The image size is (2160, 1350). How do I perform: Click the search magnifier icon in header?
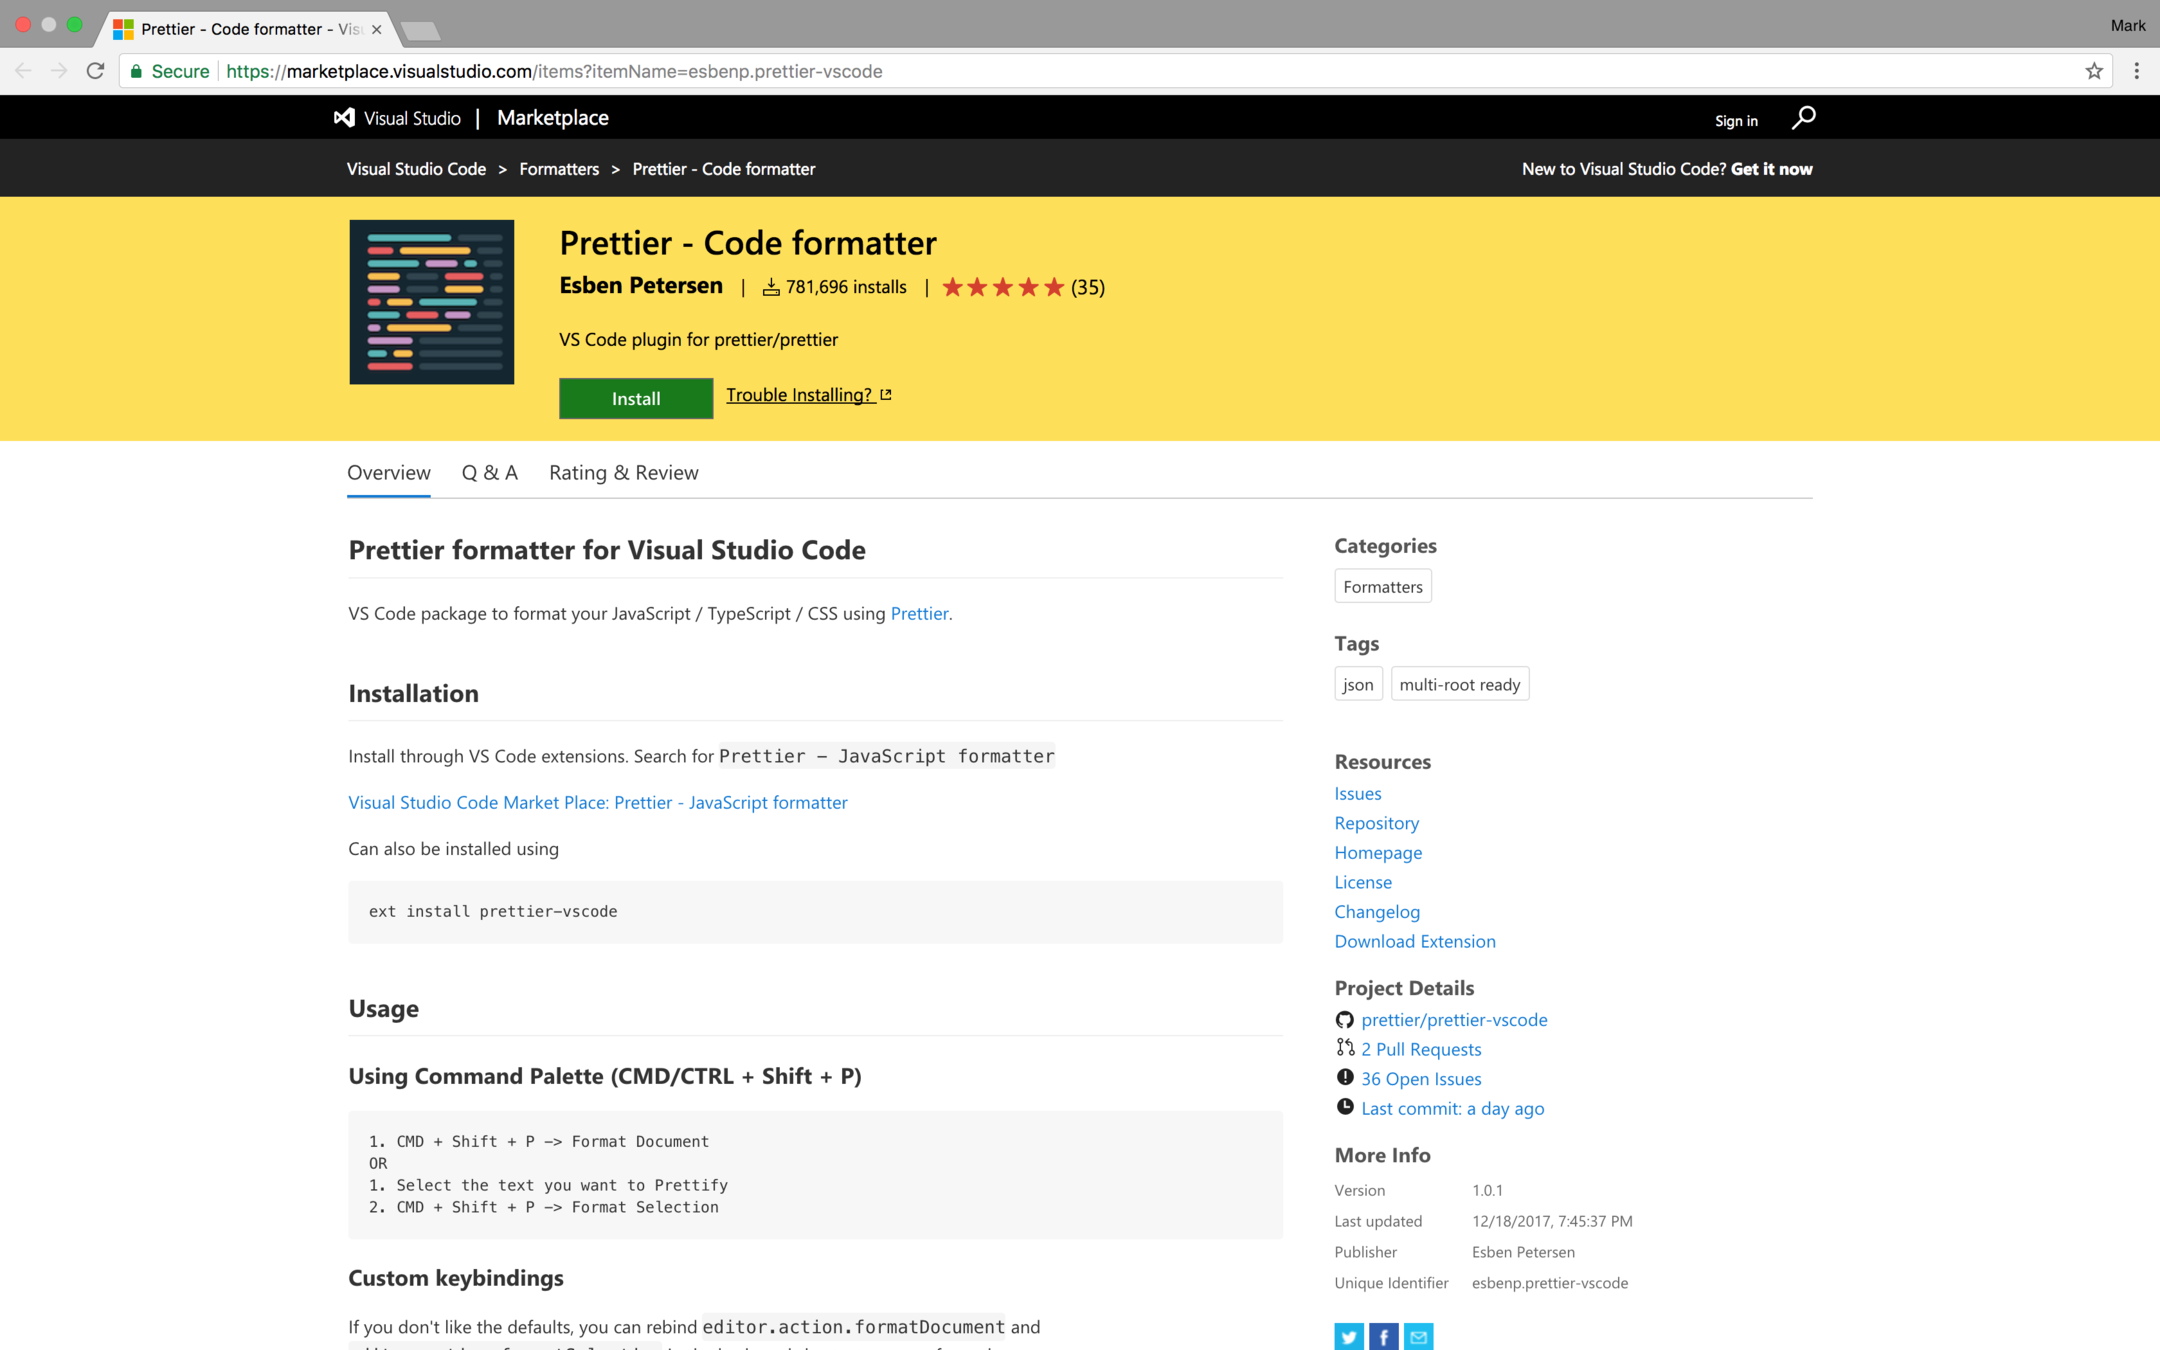click(1803, 118)
